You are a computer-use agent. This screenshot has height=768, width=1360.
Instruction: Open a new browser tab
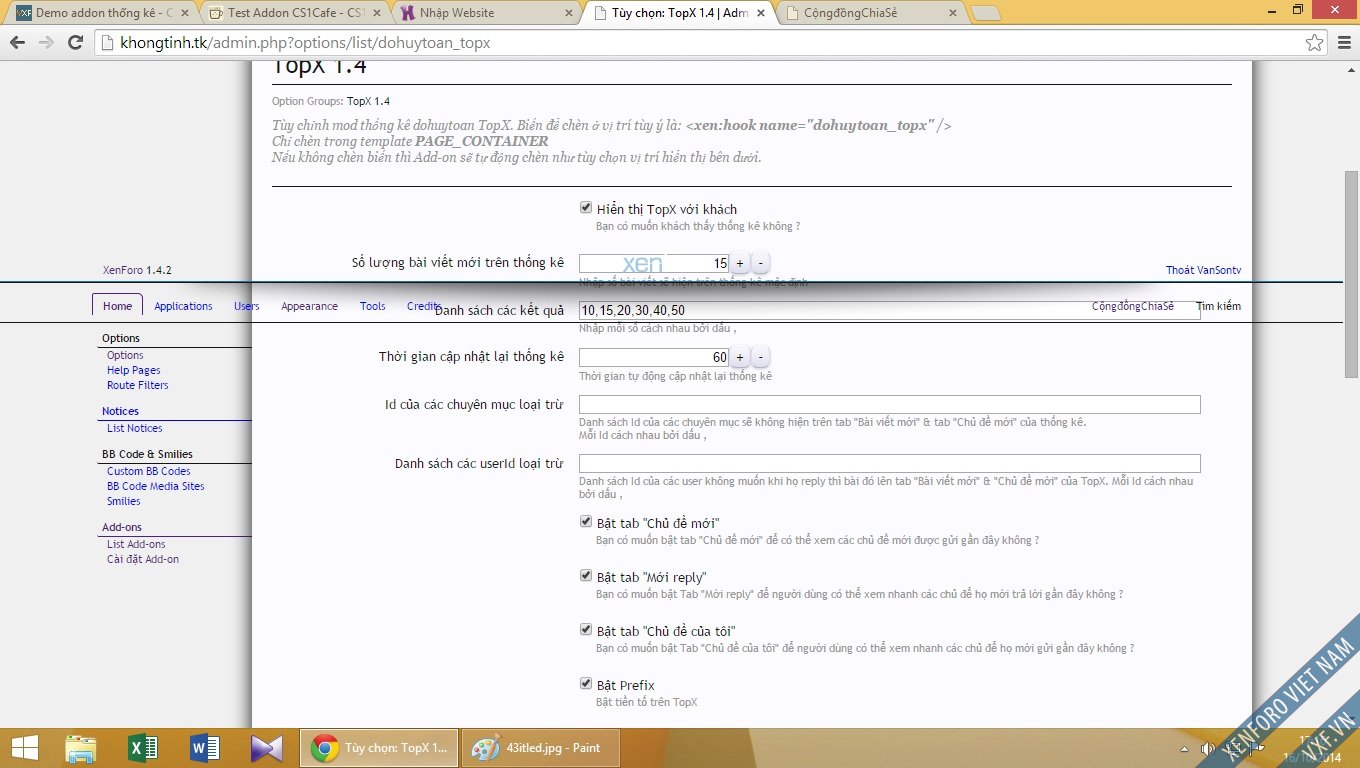(986, 13)
